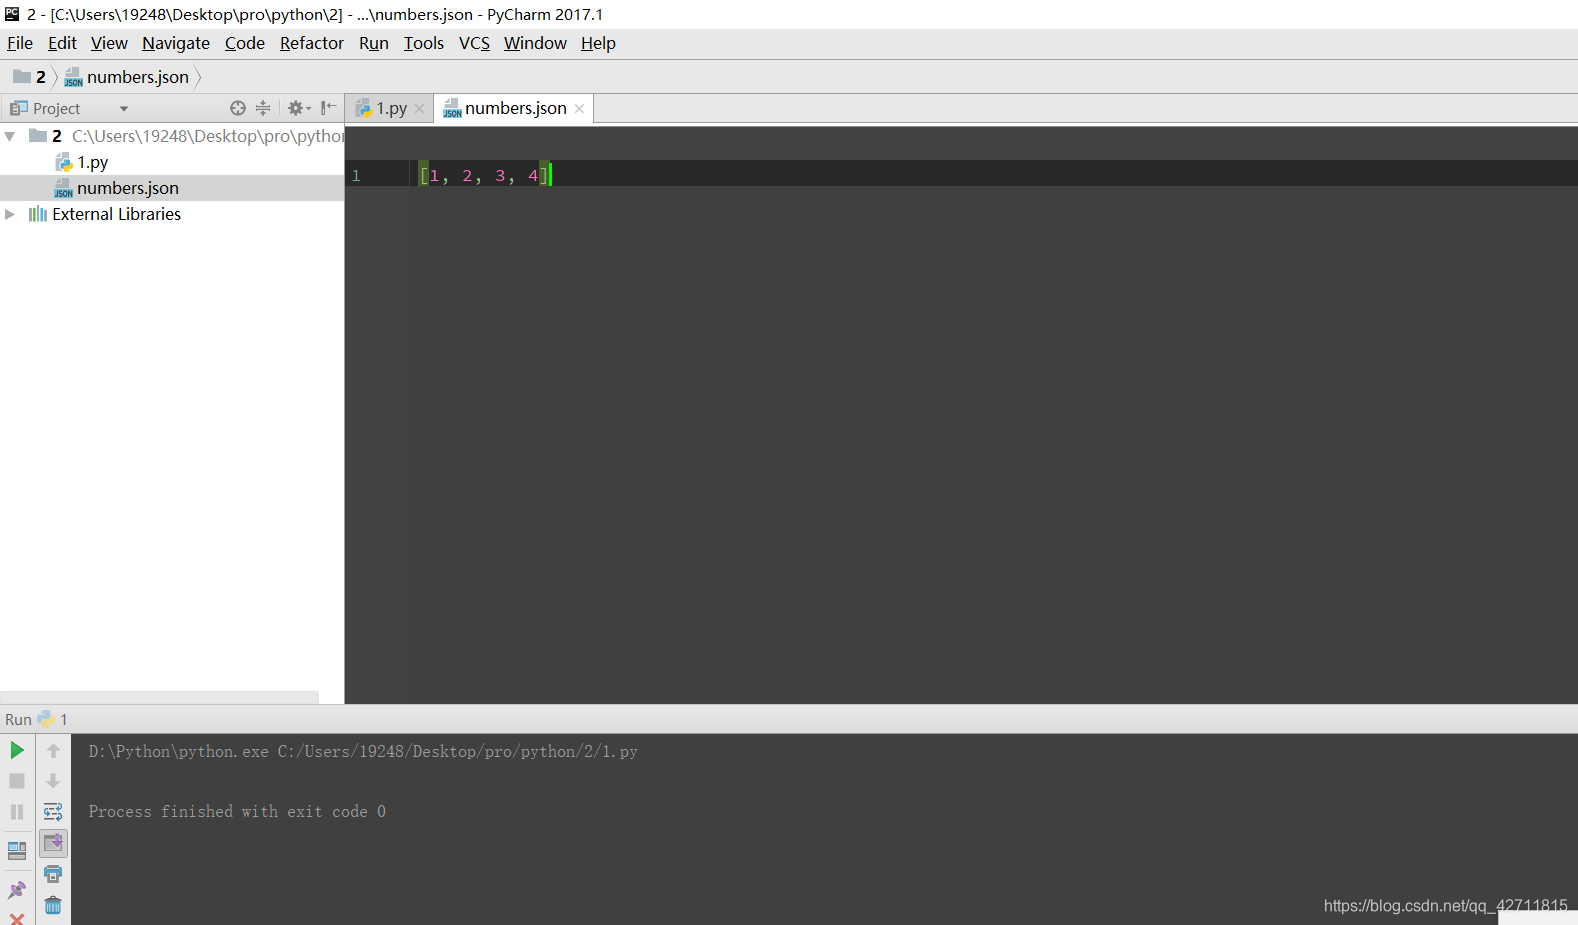This screenshot has width=1578, height=925.
Task: Open the Window menu
Action: click(535, 43)
